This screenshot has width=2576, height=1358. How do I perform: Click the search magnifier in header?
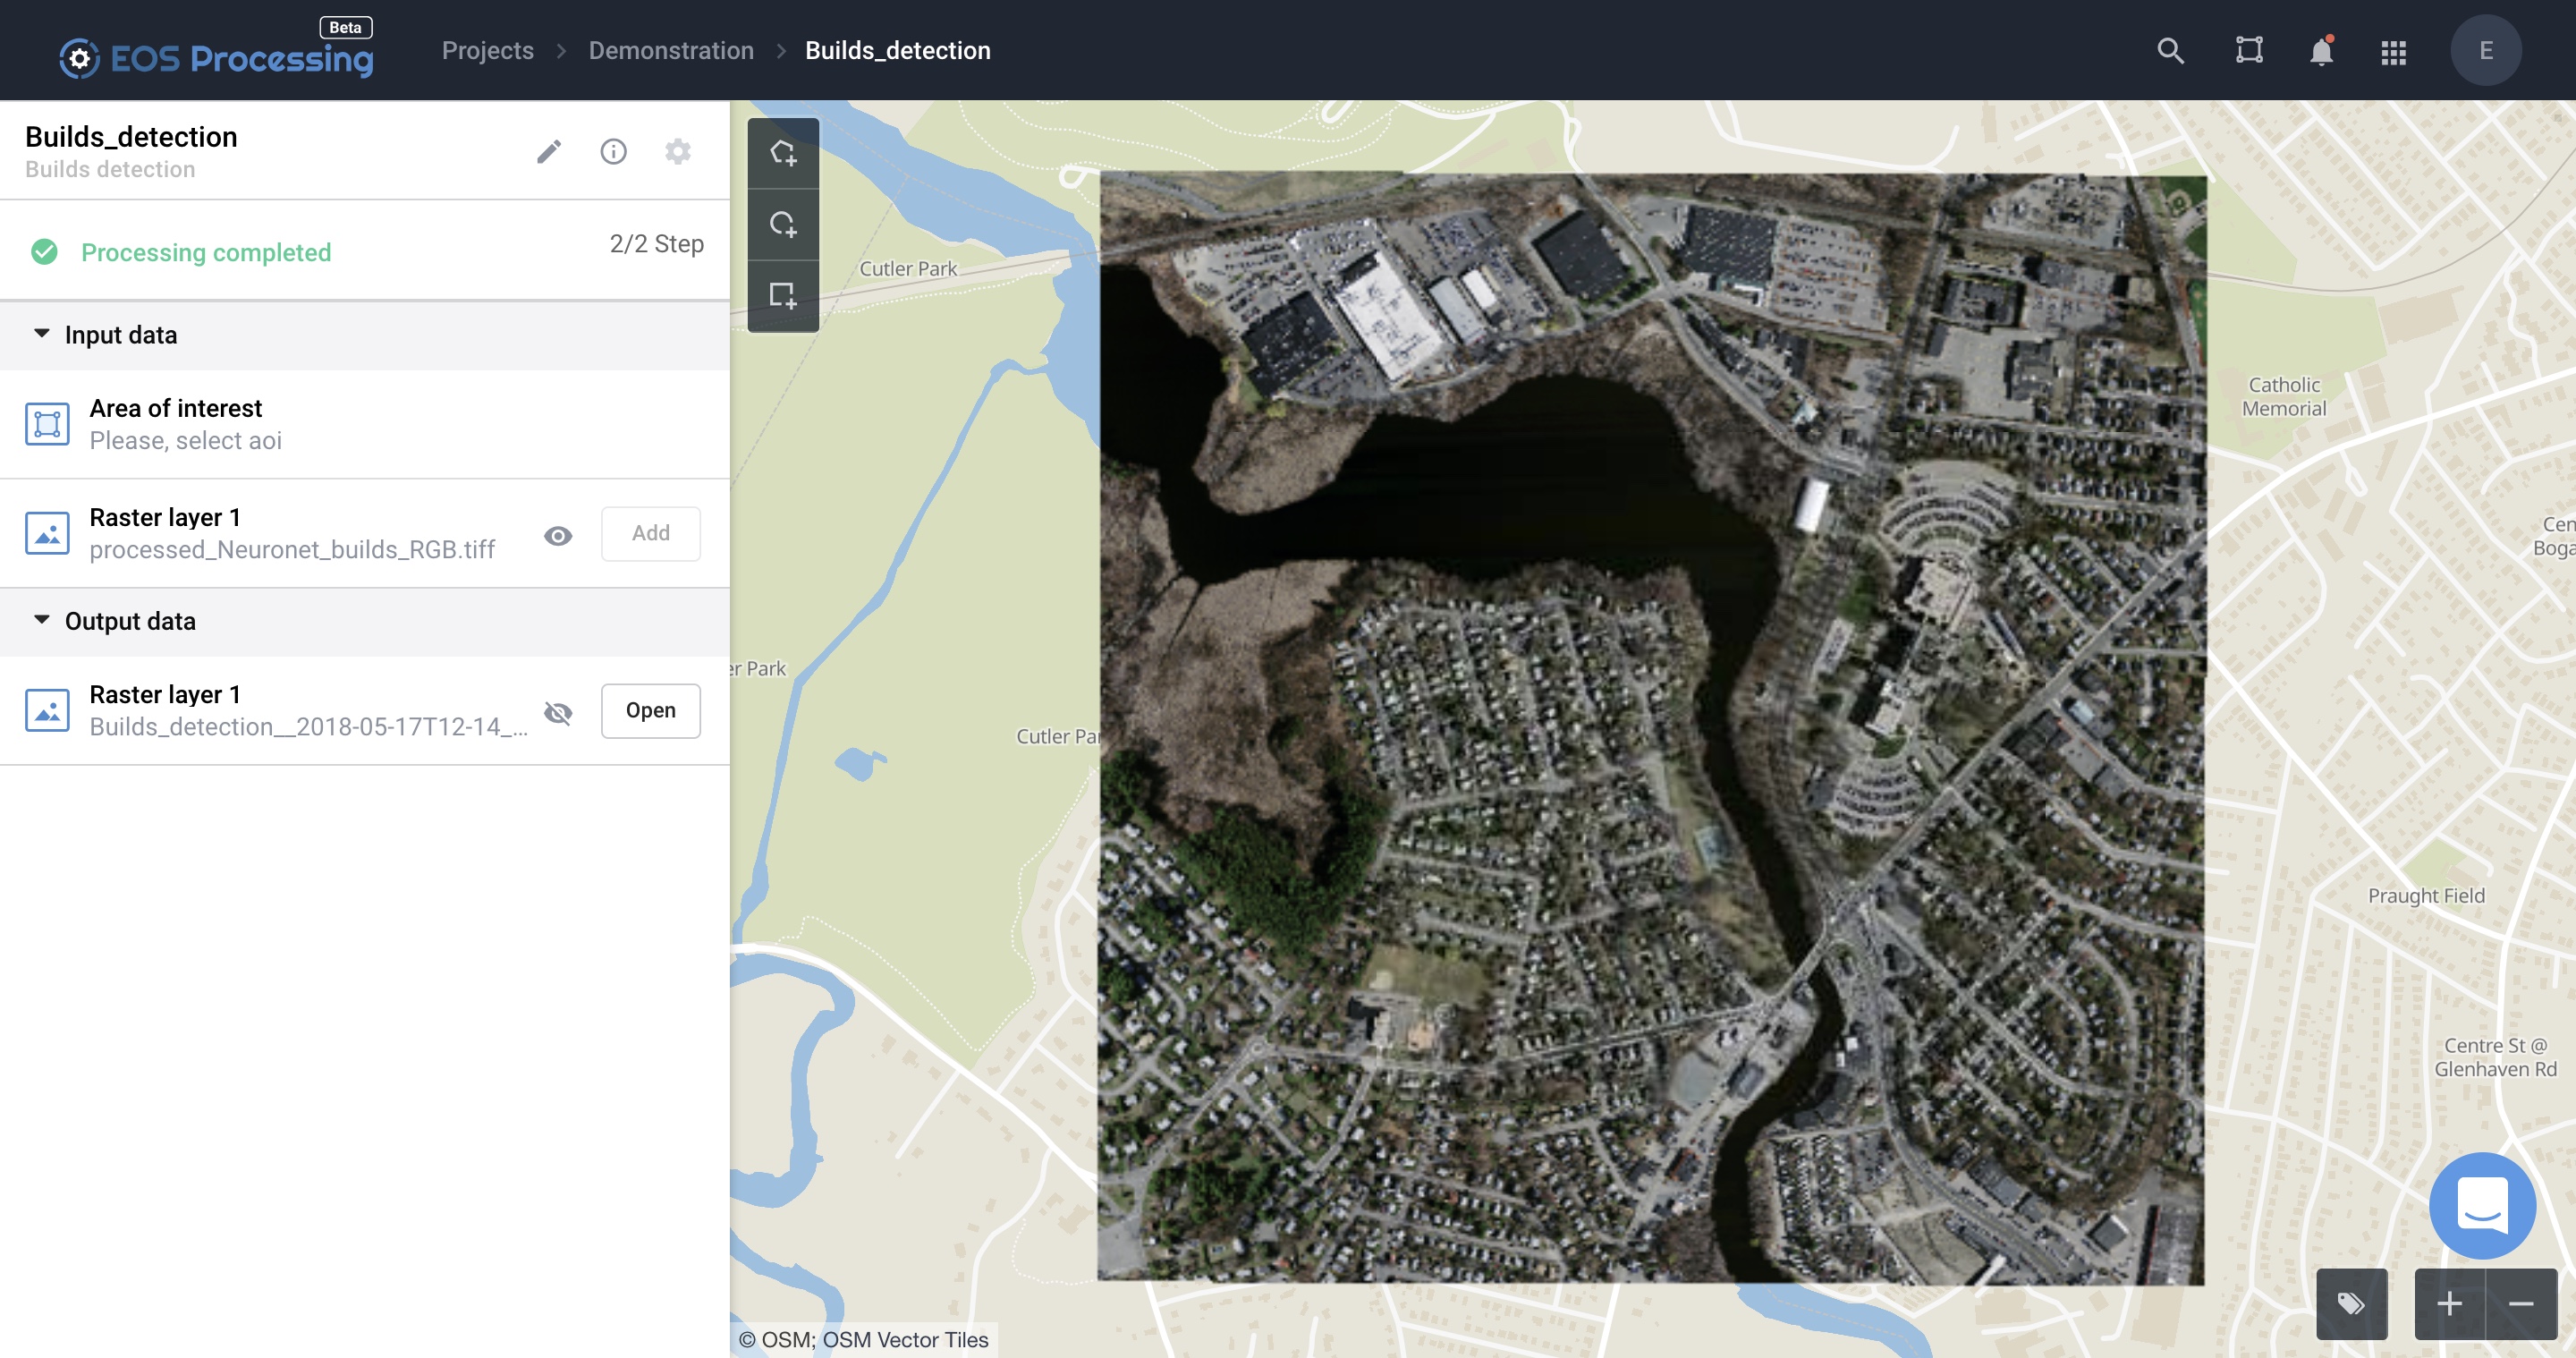(2170, 51)
